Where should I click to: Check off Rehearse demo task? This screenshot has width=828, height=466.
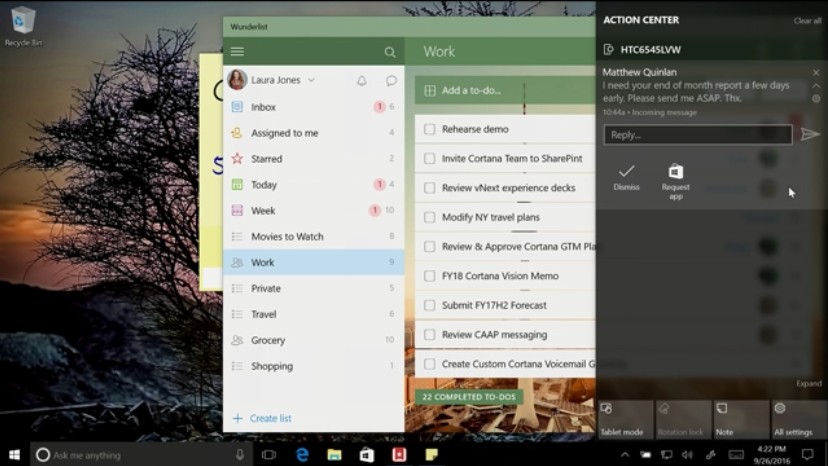[430, 129]
